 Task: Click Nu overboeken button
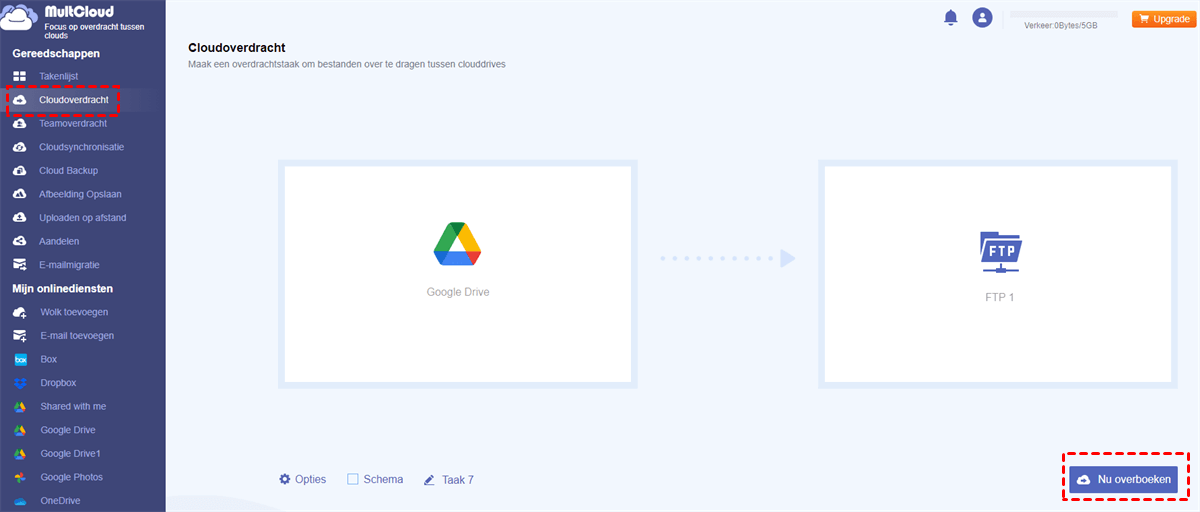tap(1124, 480)
